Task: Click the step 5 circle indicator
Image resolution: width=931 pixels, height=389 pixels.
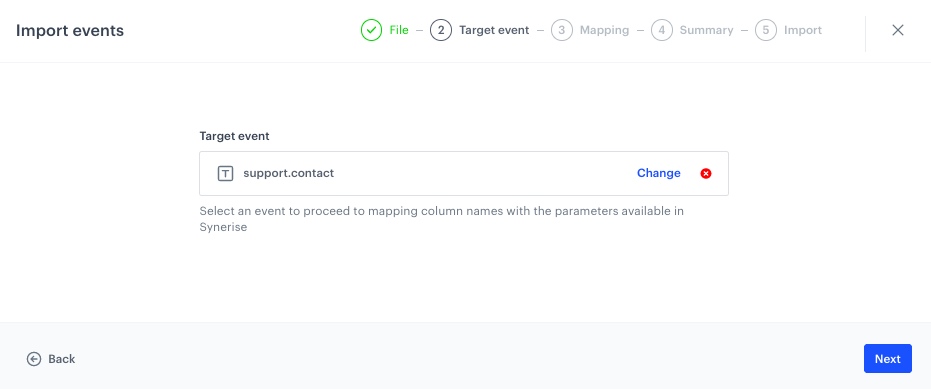Action: [x=766, y=30]
